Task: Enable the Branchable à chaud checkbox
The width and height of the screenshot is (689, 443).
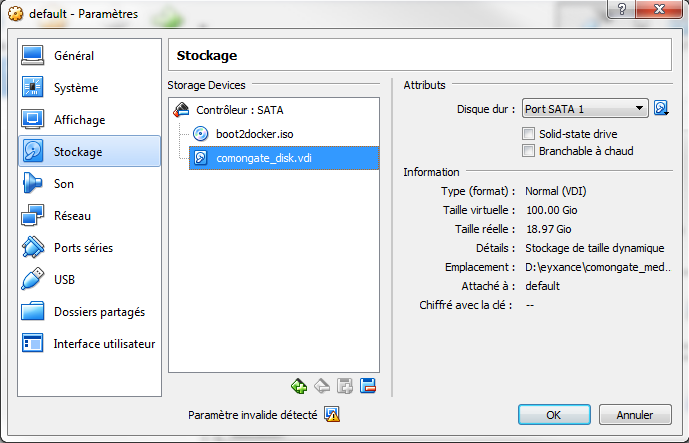Action: click(x=528, y=151)
